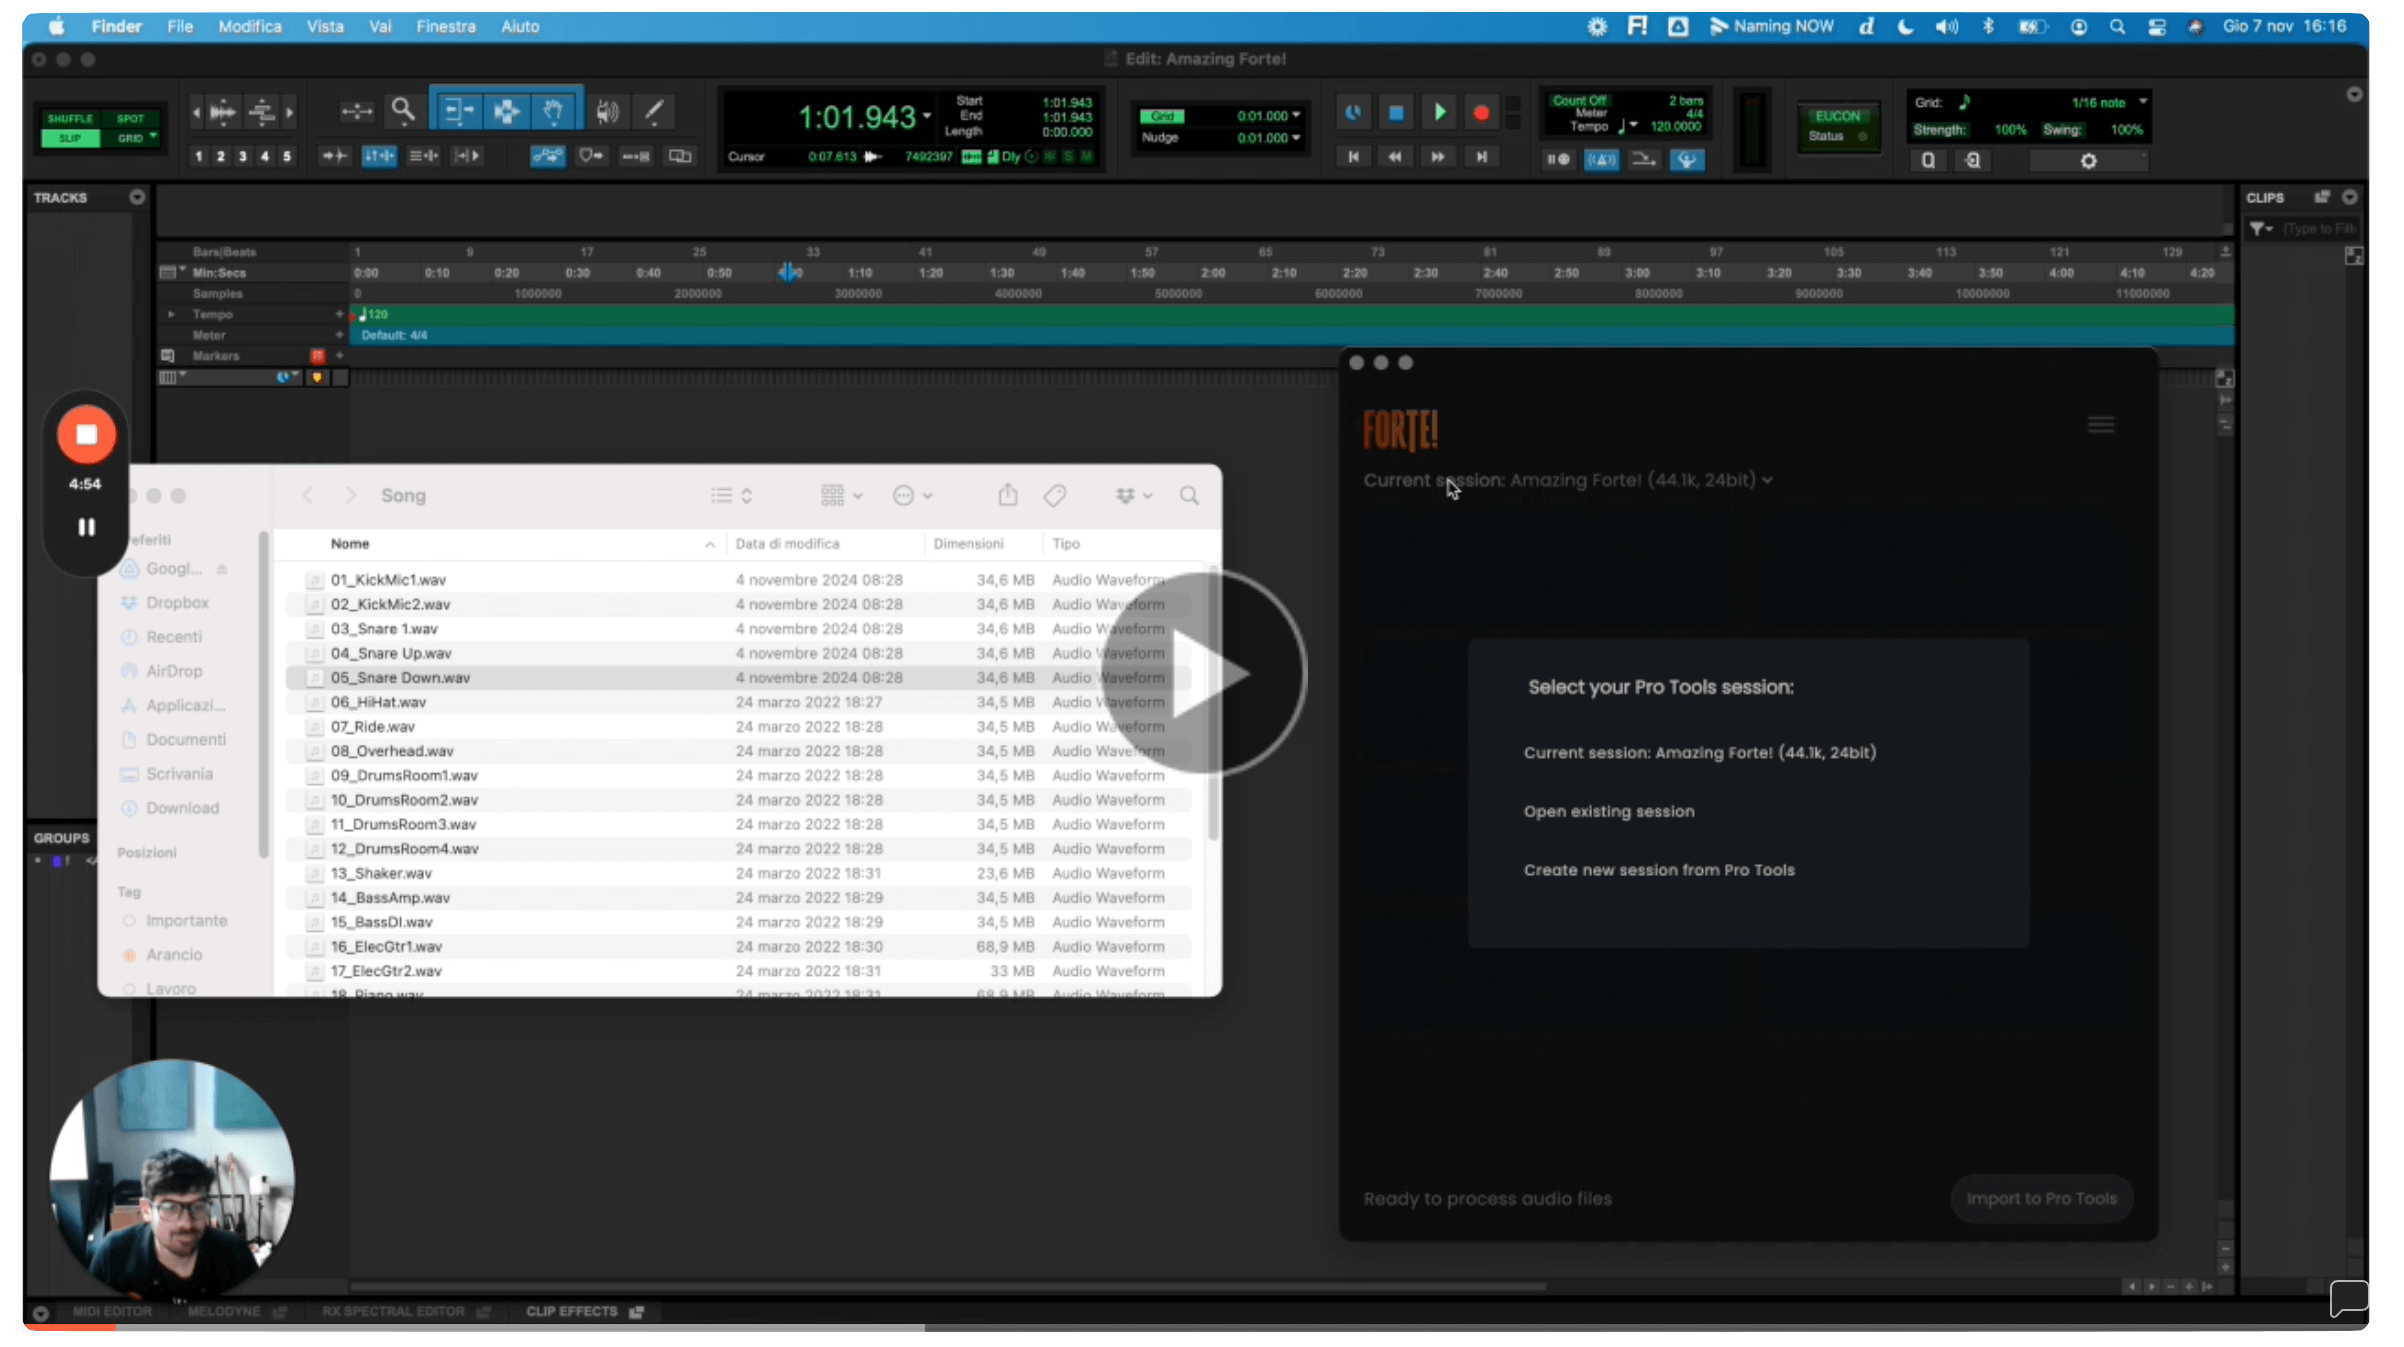Play the video overlay button
The width and height of the screenshot is (2404, 1347).
(x=1204, y=672)
